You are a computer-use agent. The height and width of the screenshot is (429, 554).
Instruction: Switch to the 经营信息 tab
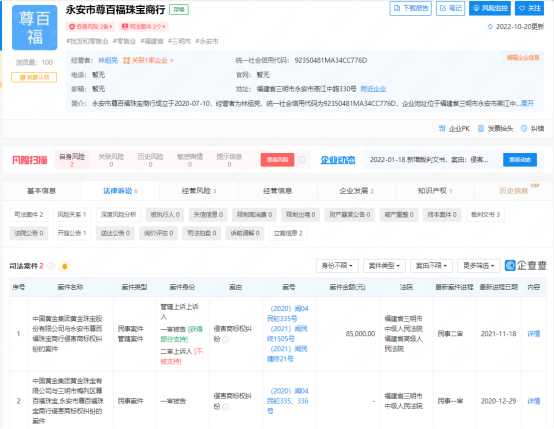click(x=278, y=191)
